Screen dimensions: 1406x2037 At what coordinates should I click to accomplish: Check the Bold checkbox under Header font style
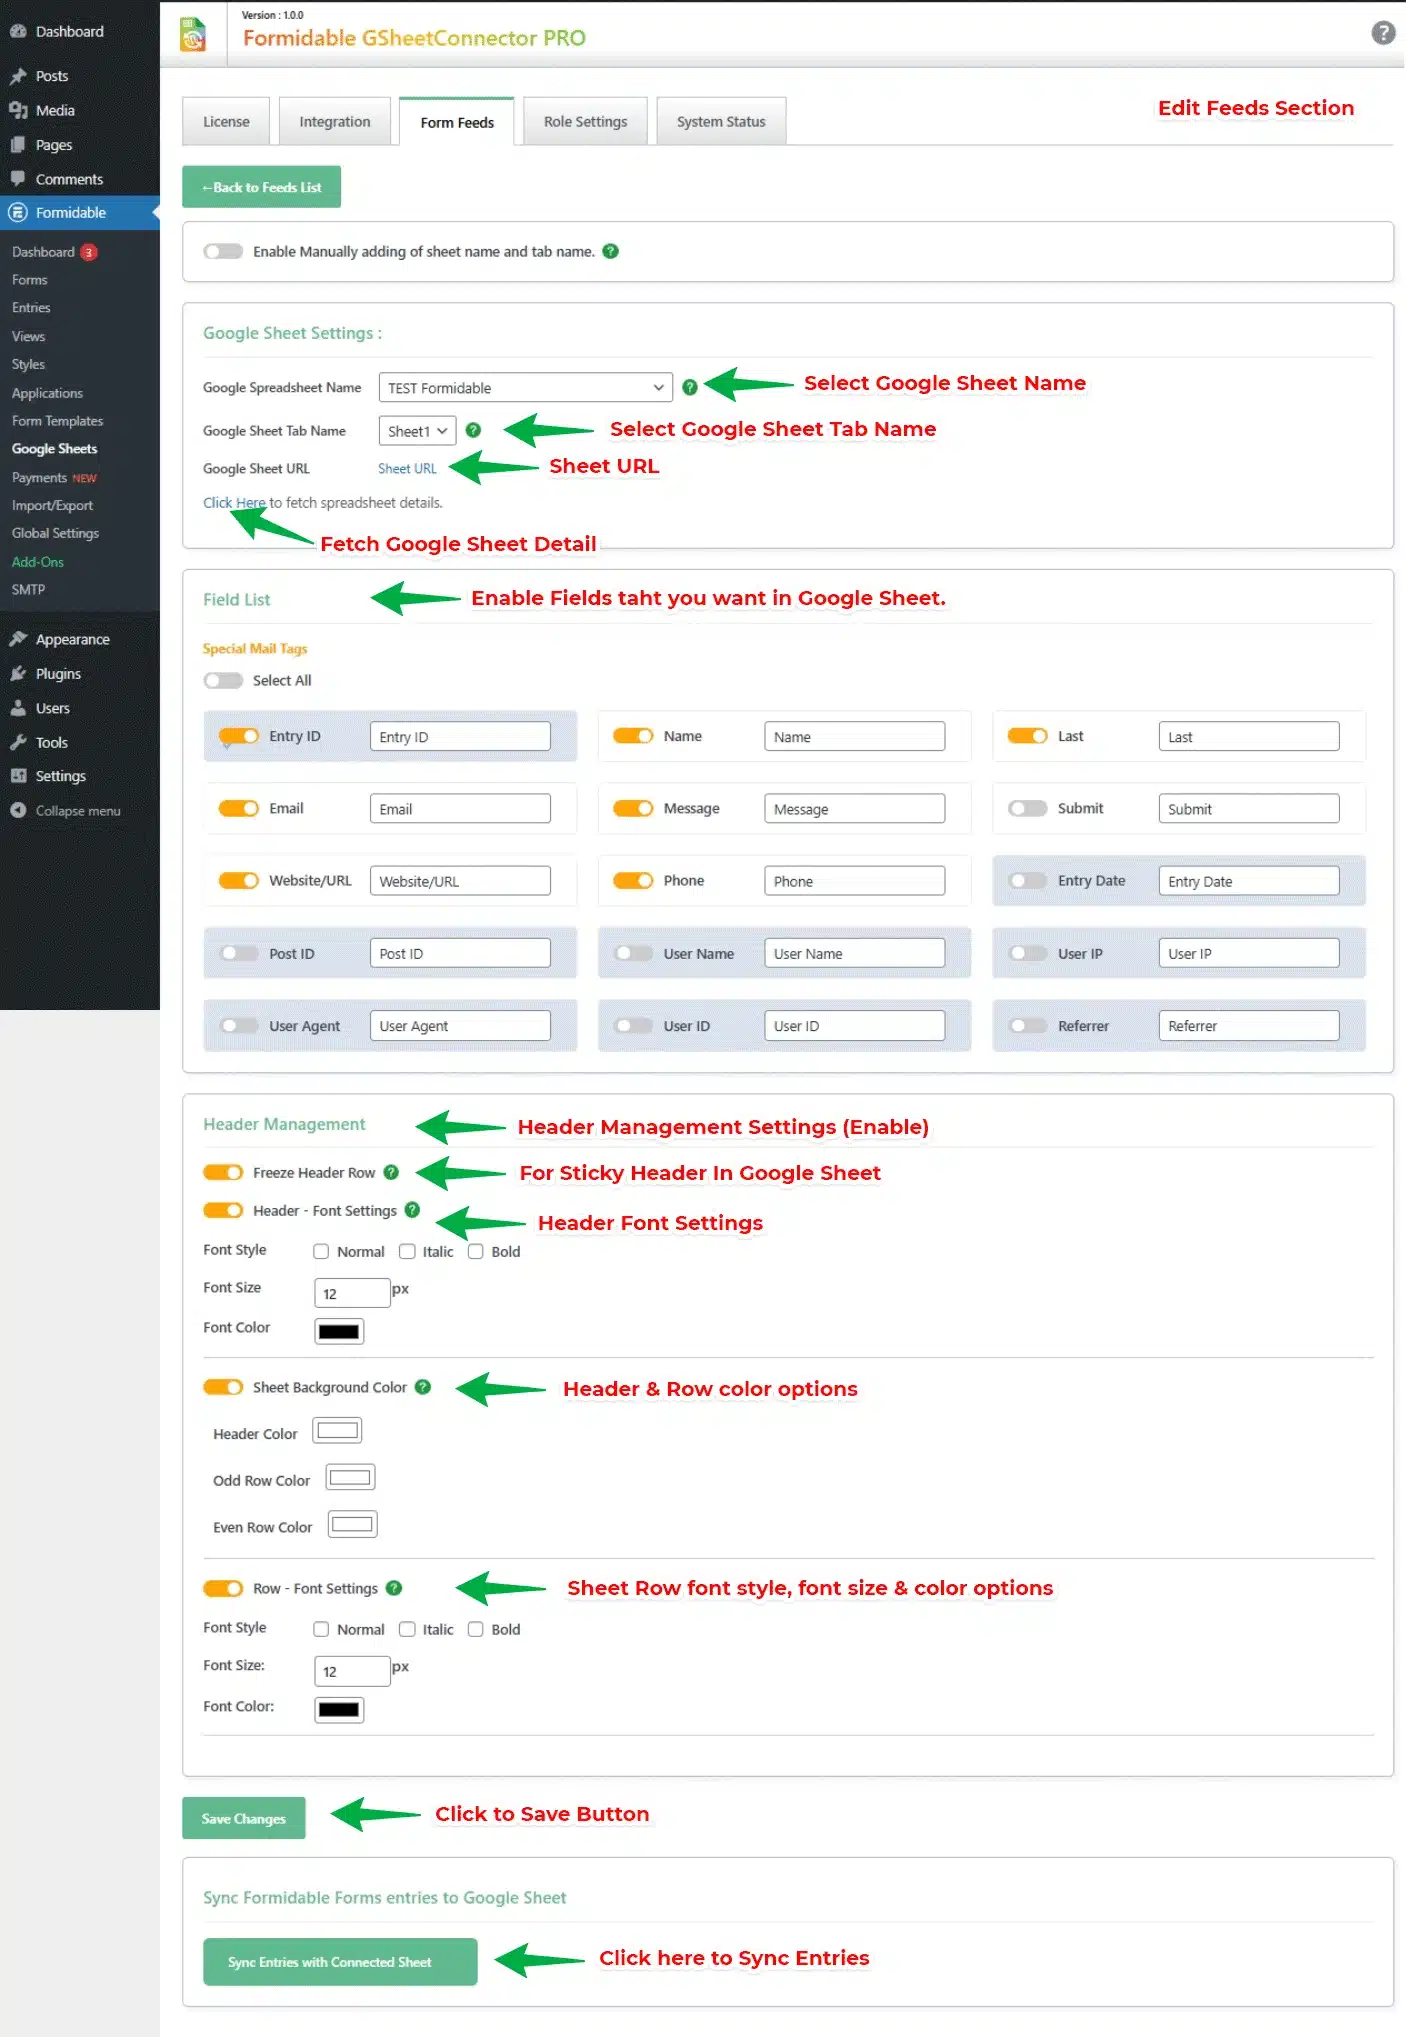[x=476, y=1251]
